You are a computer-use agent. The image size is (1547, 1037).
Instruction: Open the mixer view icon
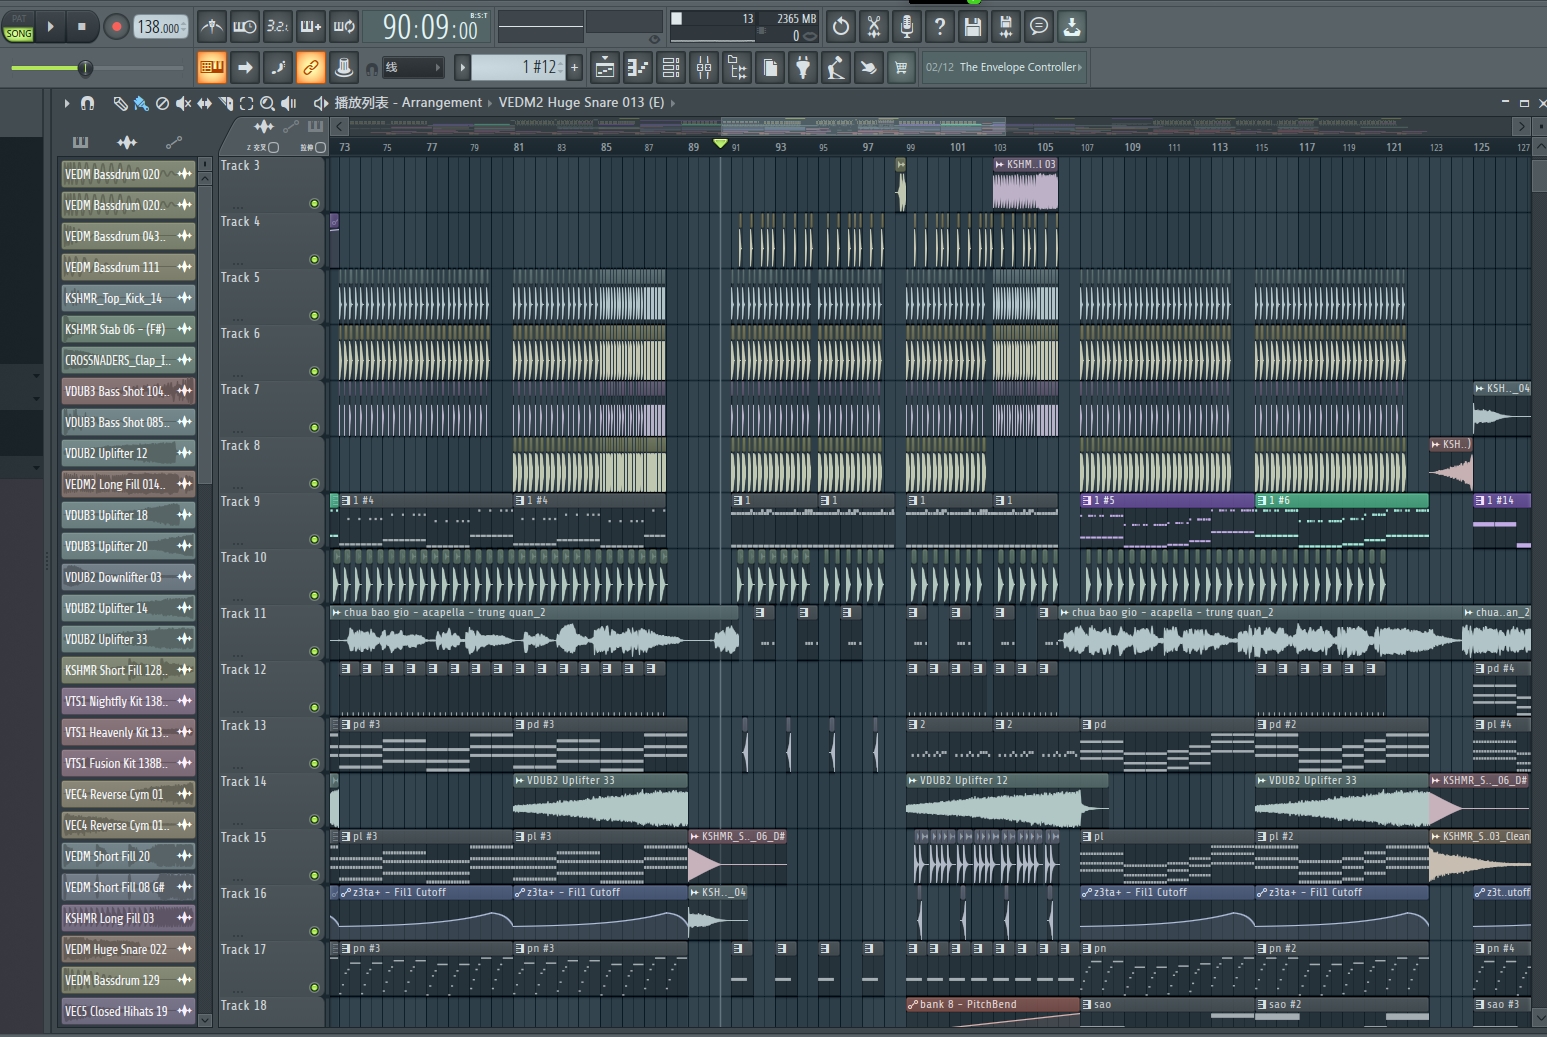pos(704,68)
